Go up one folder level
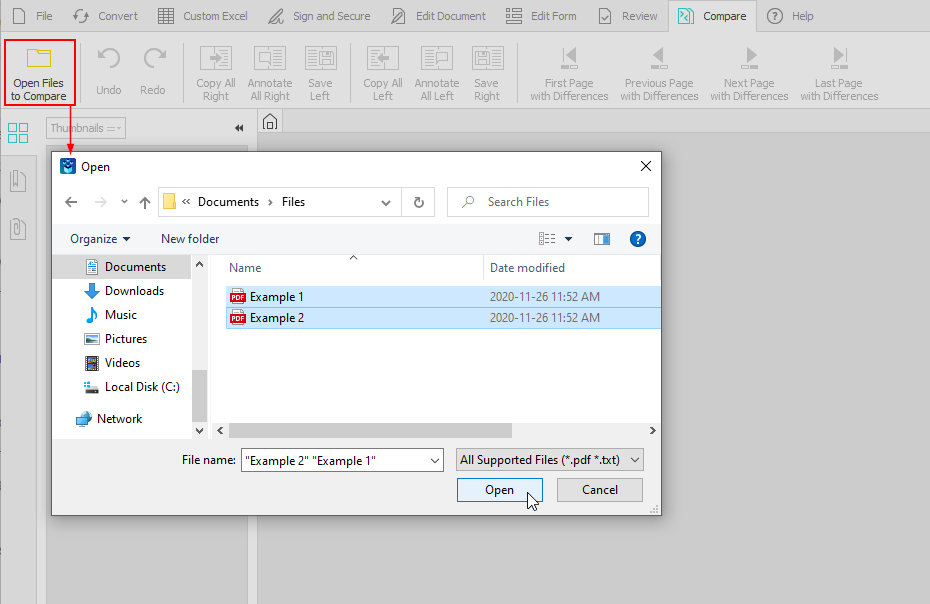 (145, 202)
